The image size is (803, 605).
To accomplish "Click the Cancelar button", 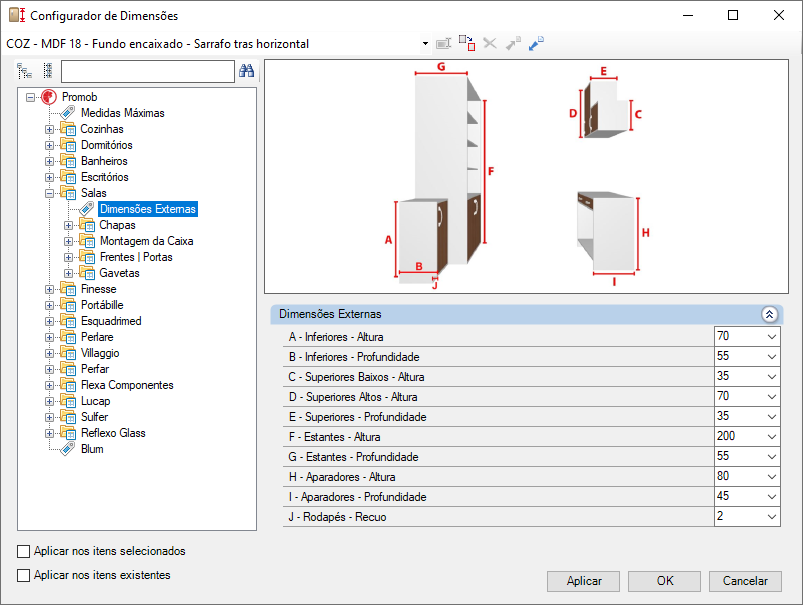I will click(x=745, y=581).
